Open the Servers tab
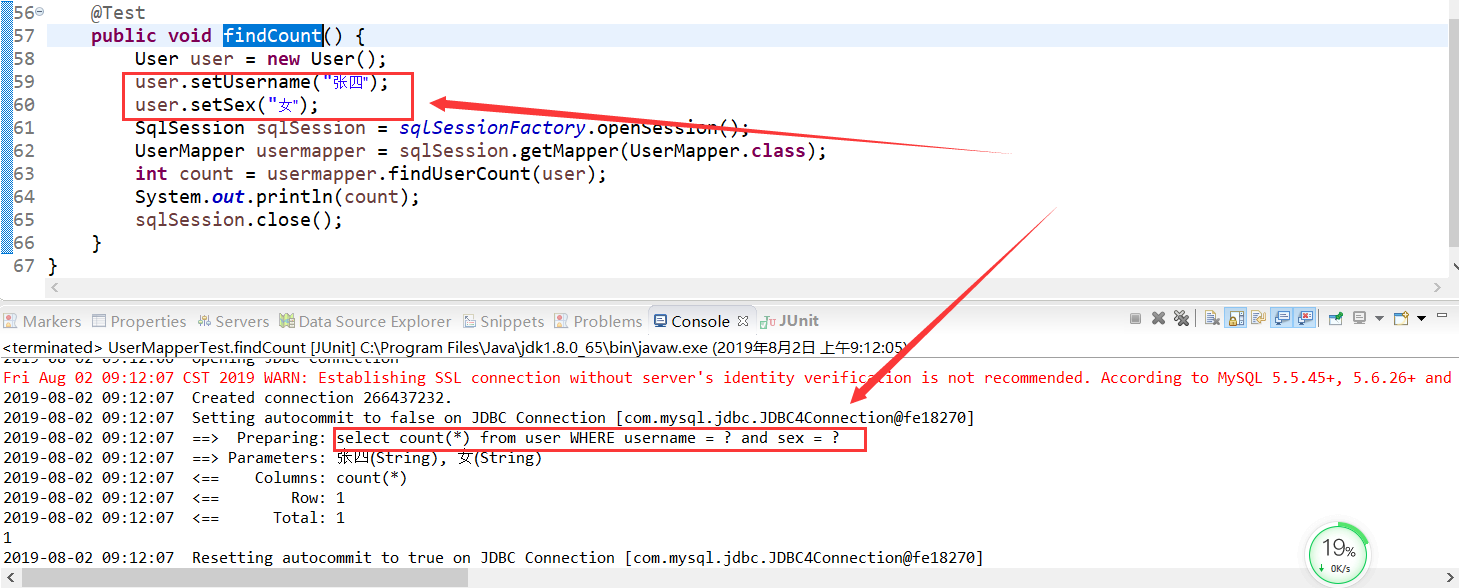 point(233,321)
